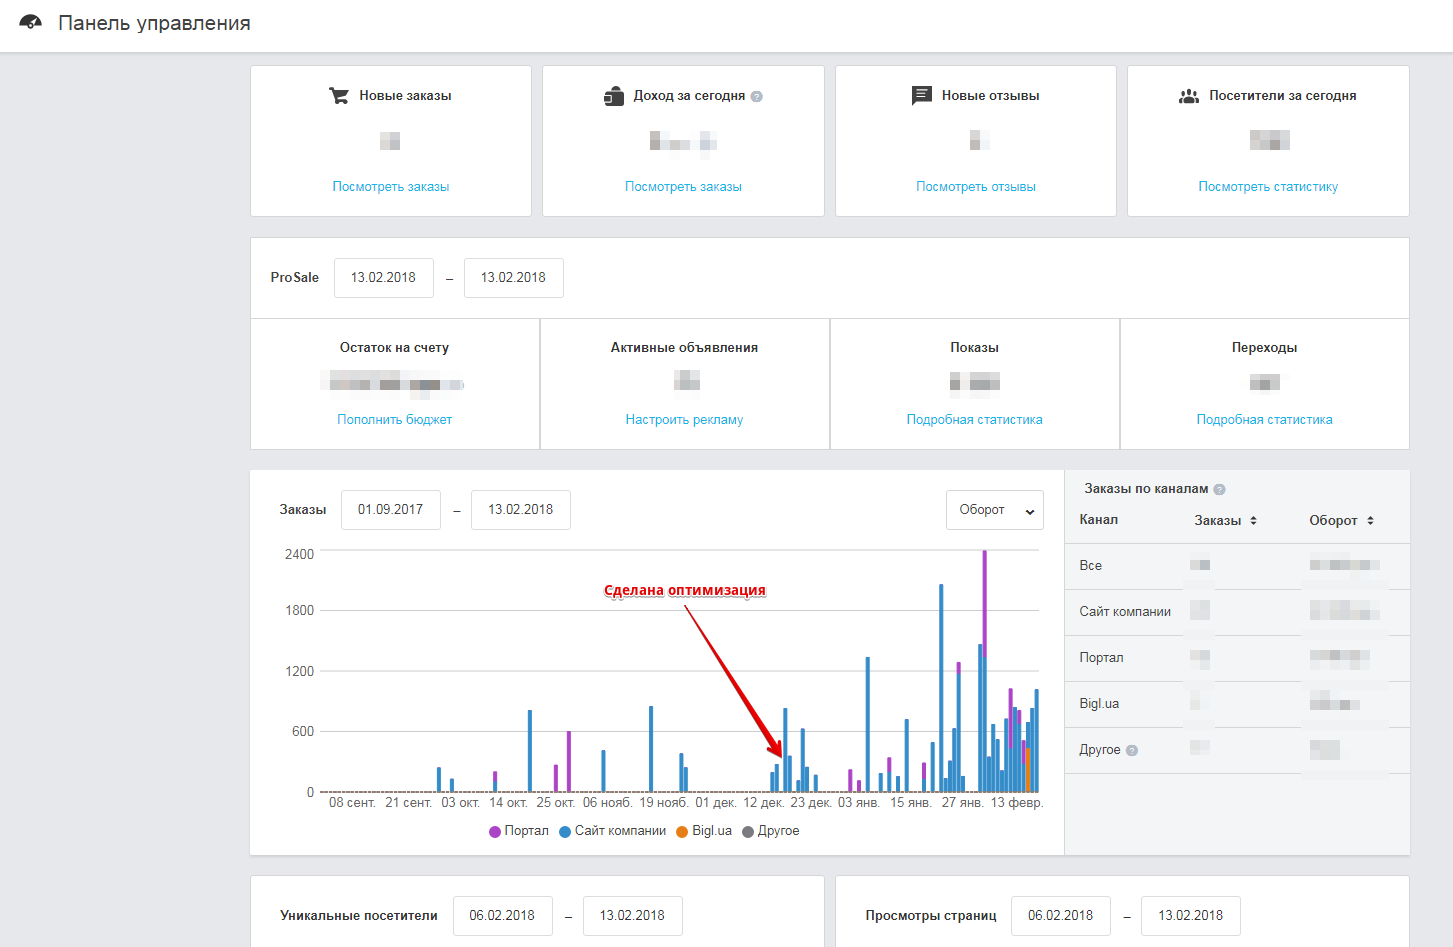Open Посмотреть заказы under Новые заказы

pyautogui.click(x=391, y=187)
